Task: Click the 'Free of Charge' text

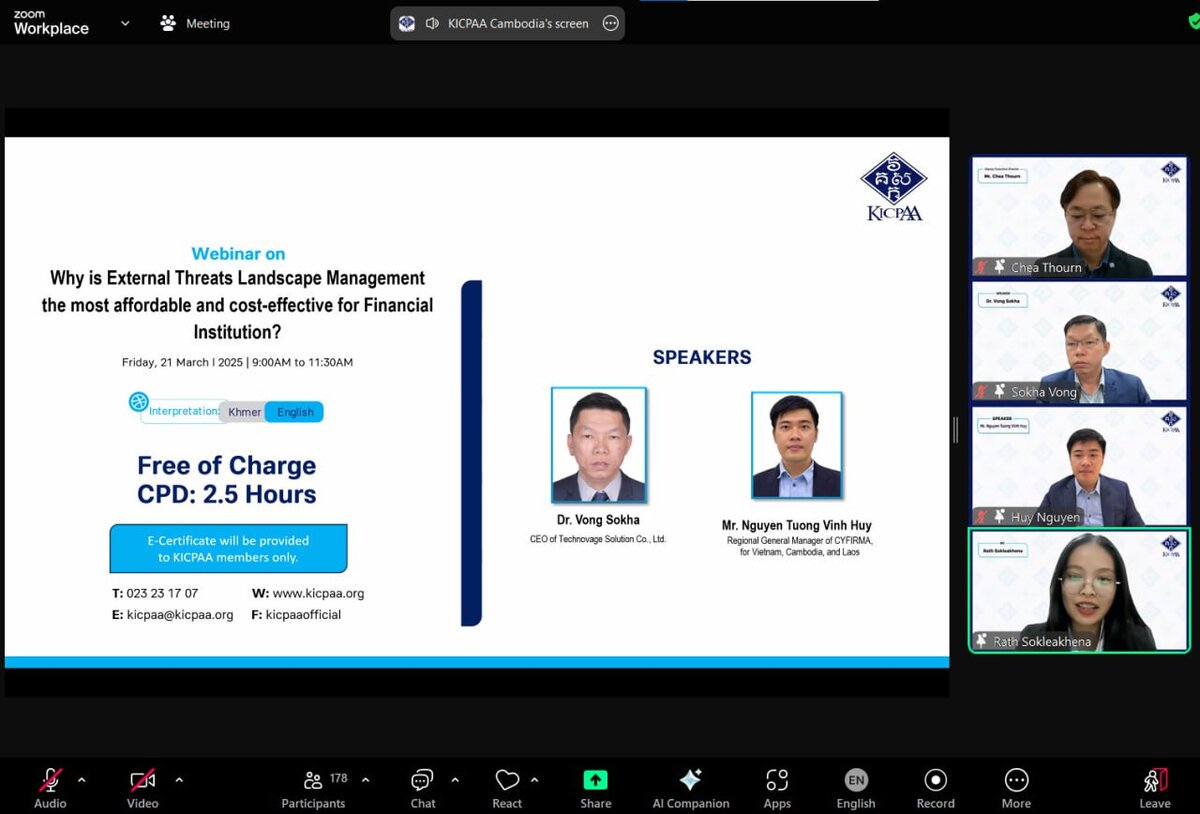Action: tap(227, 465)
